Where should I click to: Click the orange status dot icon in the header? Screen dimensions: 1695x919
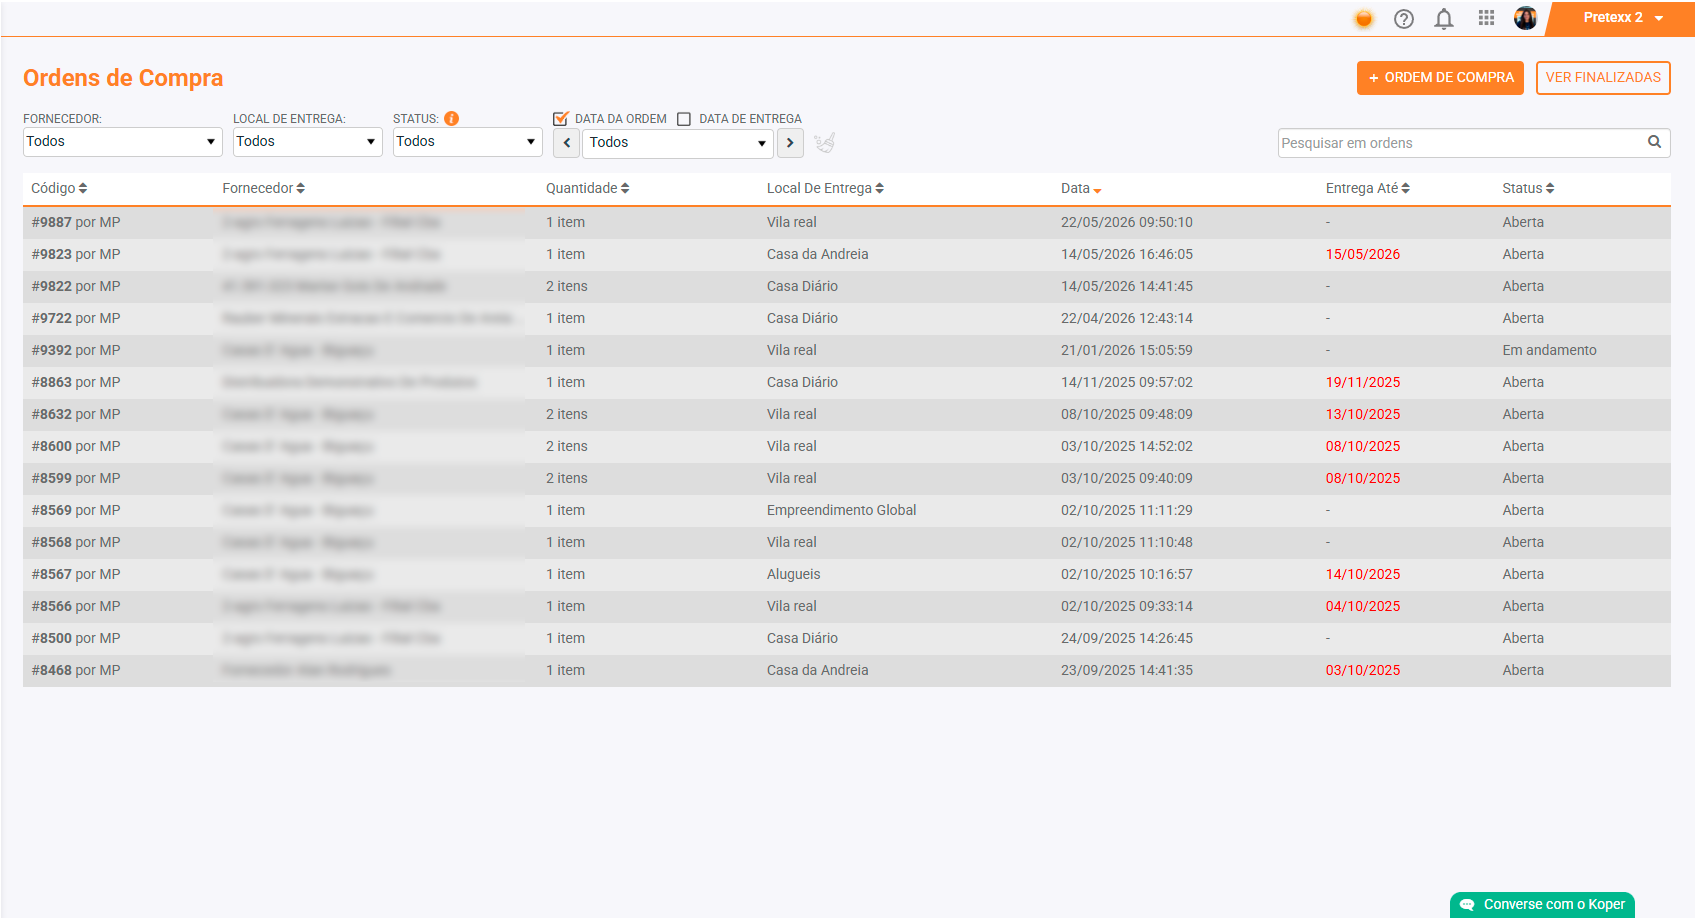1363,18
